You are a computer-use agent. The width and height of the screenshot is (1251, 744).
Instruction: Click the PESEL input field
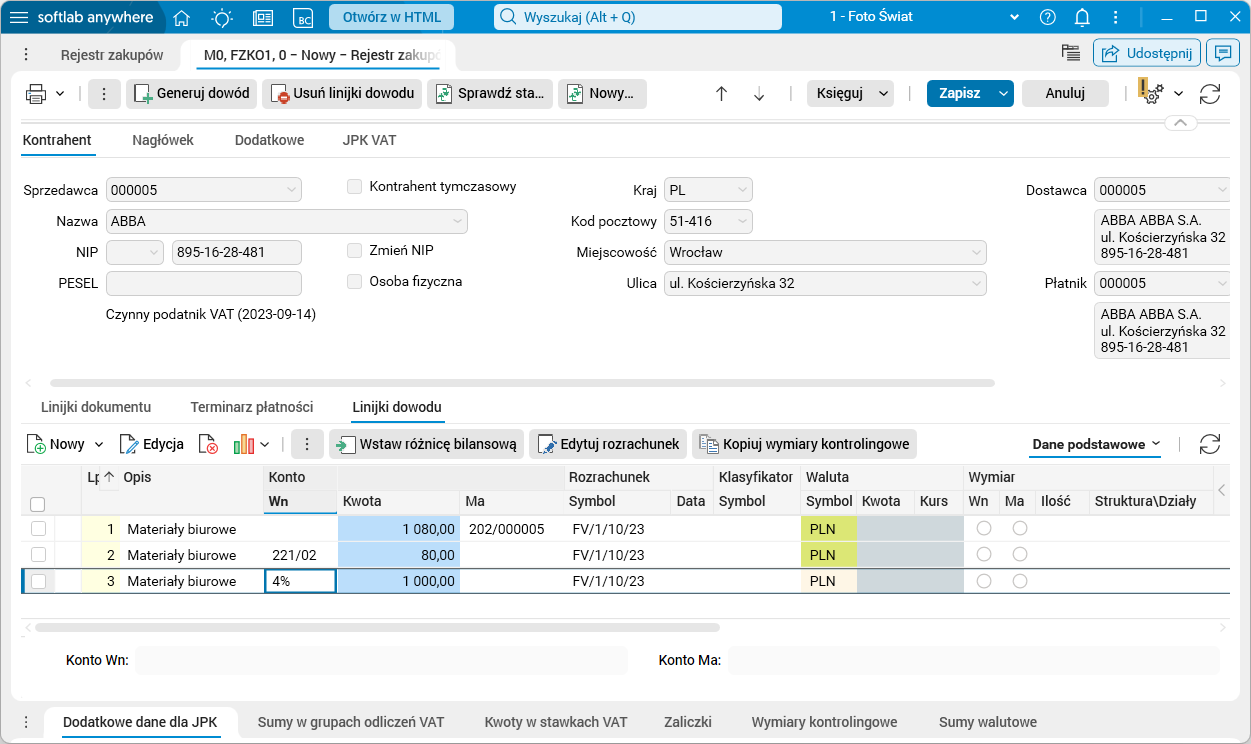pyautogui.click(x=204, y=283)
